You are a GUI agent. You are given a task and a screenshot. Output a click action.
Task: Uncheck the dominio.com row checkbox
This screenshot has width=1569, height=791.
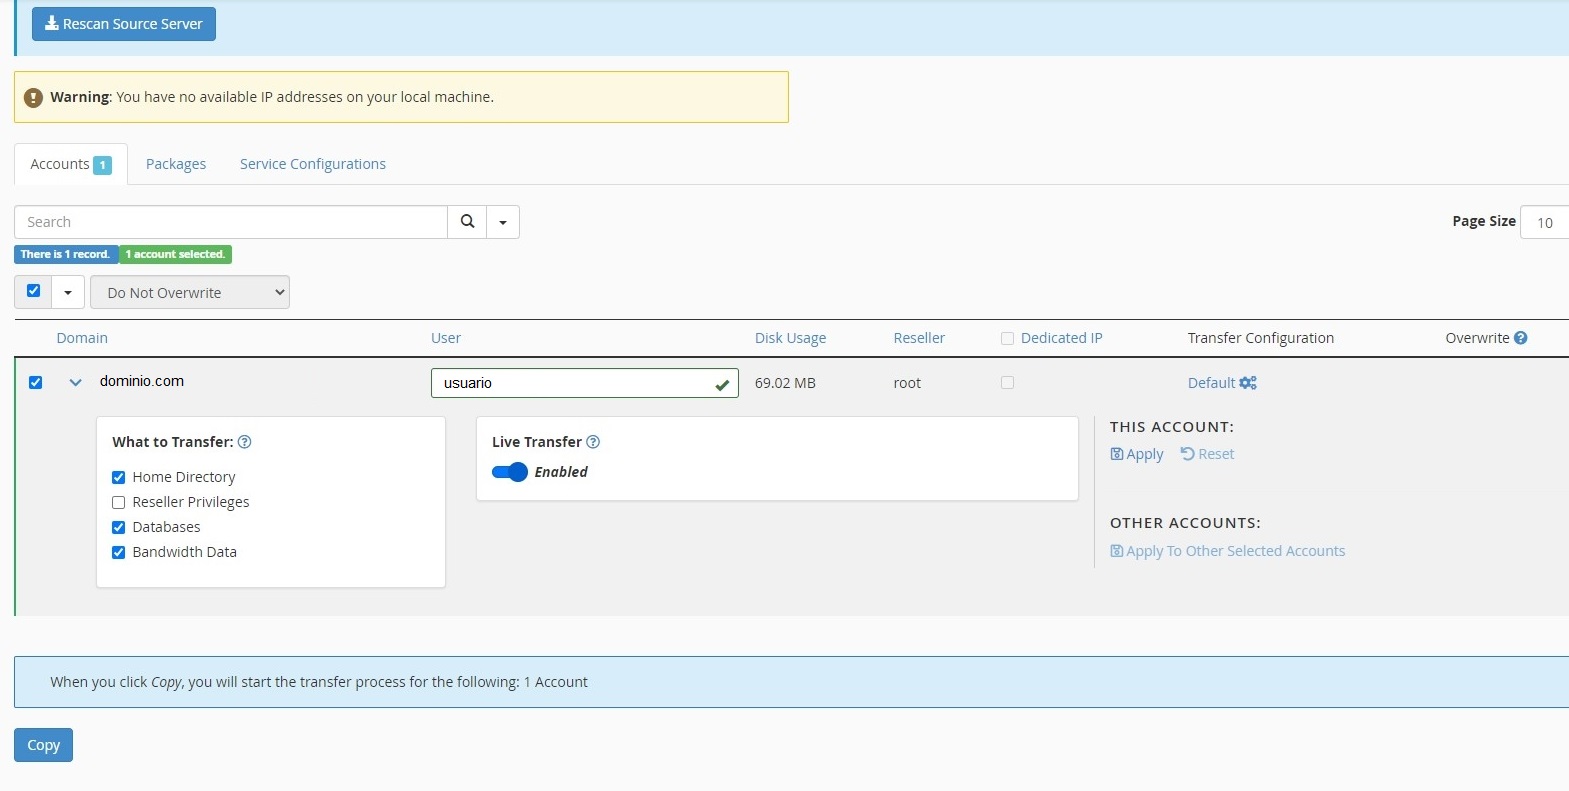pos(35,382)
